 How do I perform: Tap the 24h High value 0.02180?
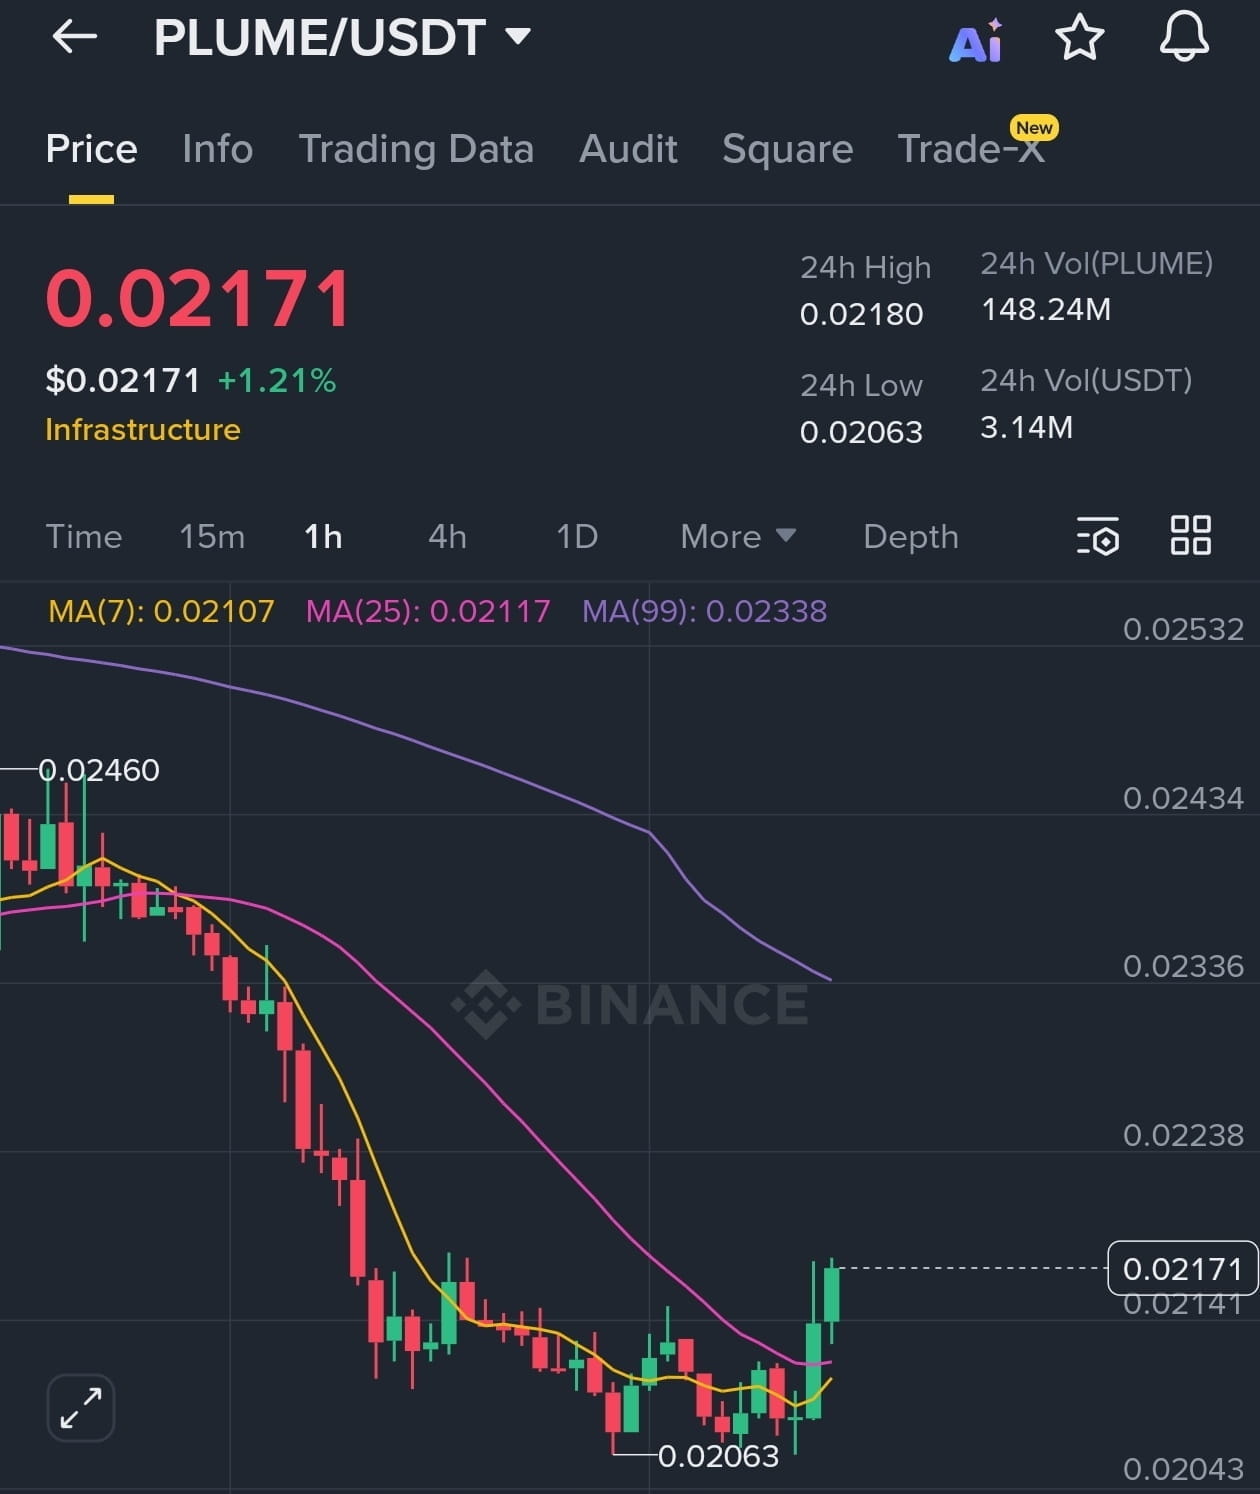(x=861, y=314)
